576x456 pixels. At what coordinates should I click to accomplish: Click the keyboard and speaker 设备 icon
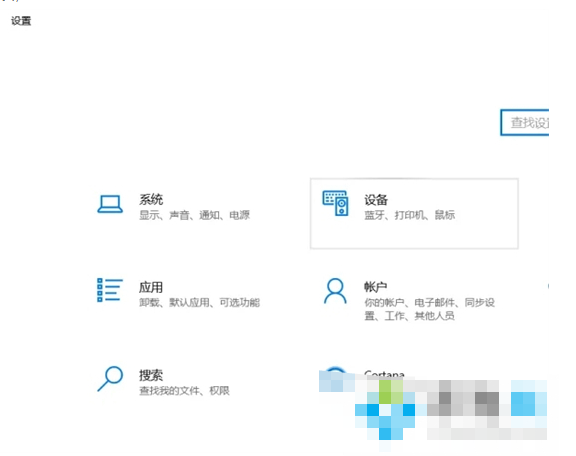point(335,203)
